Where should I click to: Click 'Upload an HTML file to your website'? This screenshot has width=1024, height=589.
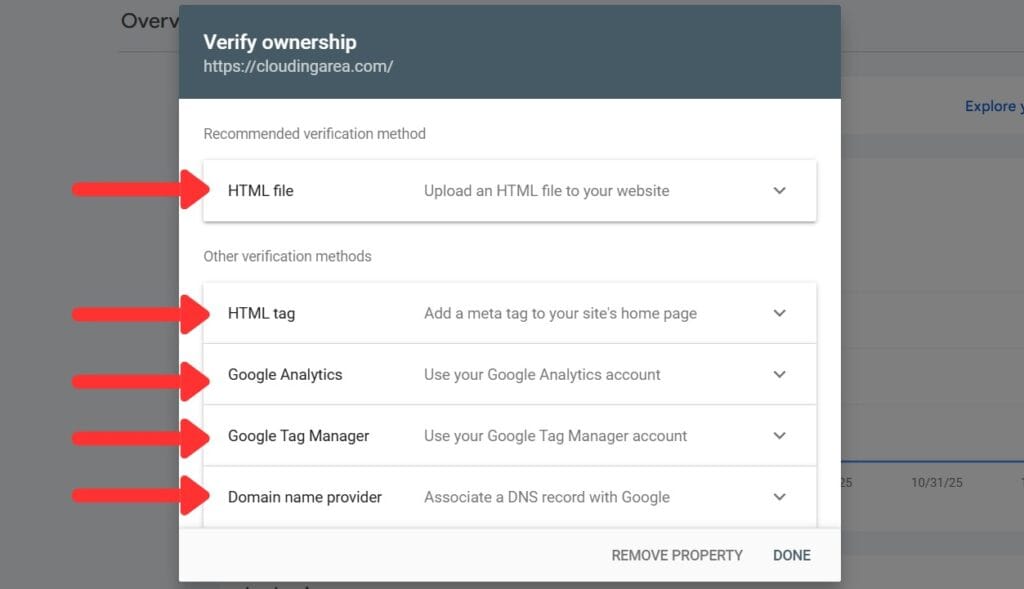coord(546,191)
